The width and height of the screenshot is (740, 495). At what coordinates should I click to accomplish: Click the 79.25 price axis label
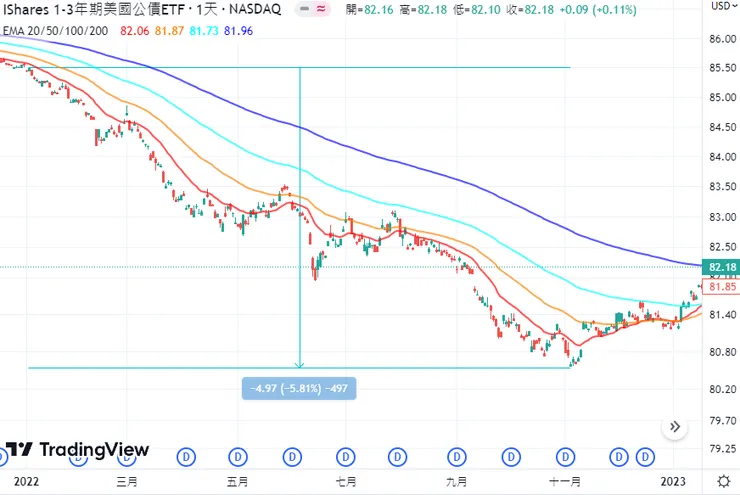coord(723,448)
